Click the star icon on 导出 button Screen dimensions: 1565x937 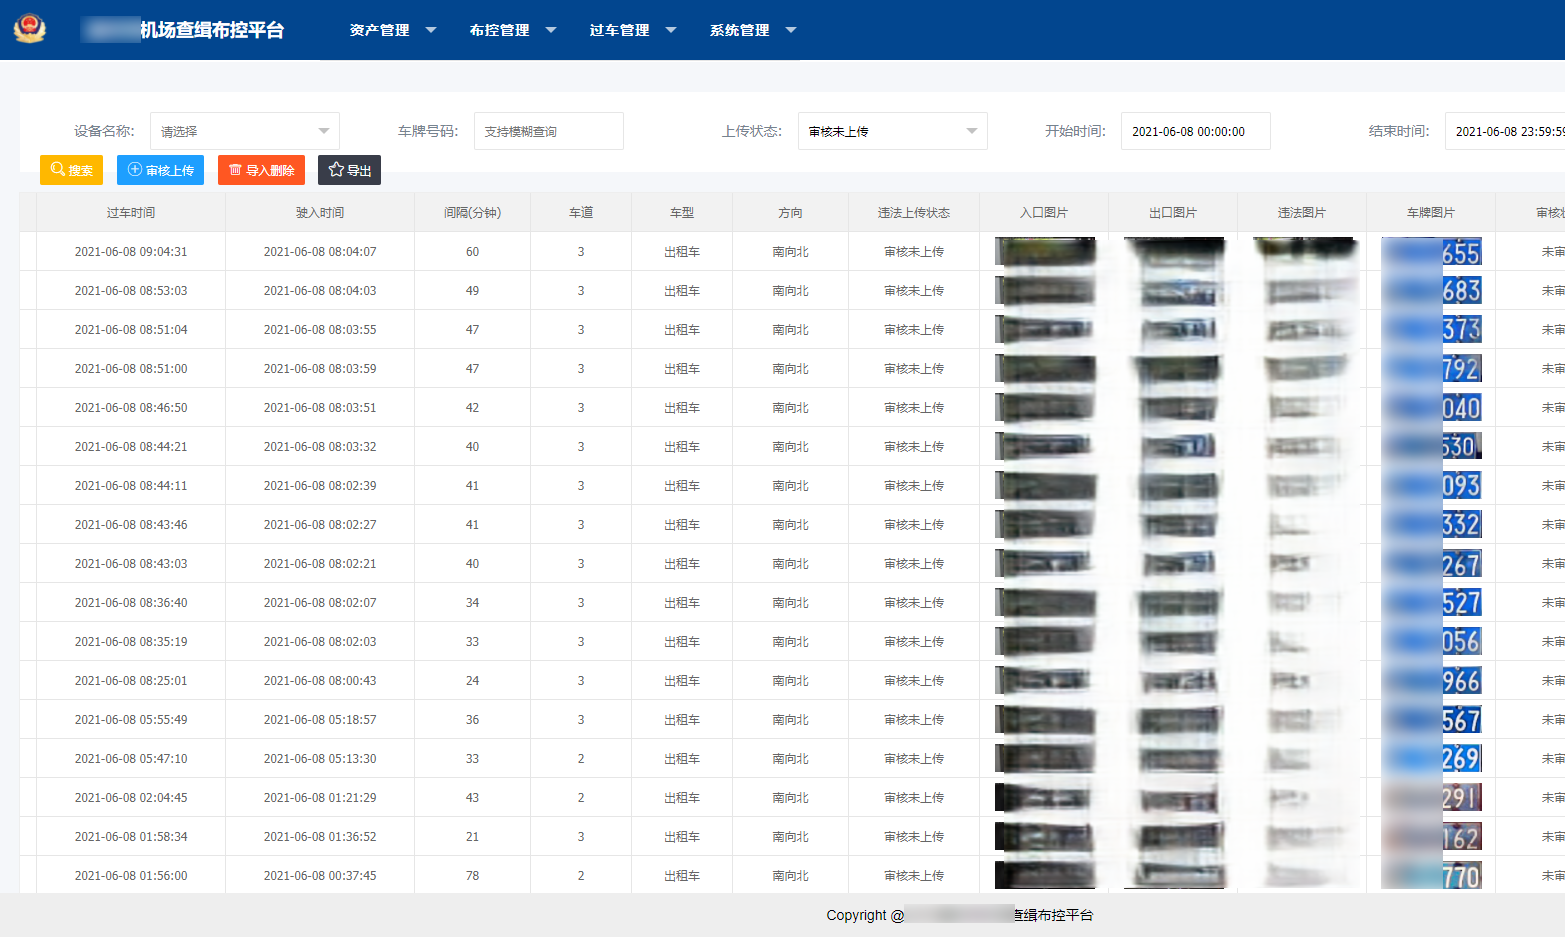pyautogui.click(x=336, y=170)
